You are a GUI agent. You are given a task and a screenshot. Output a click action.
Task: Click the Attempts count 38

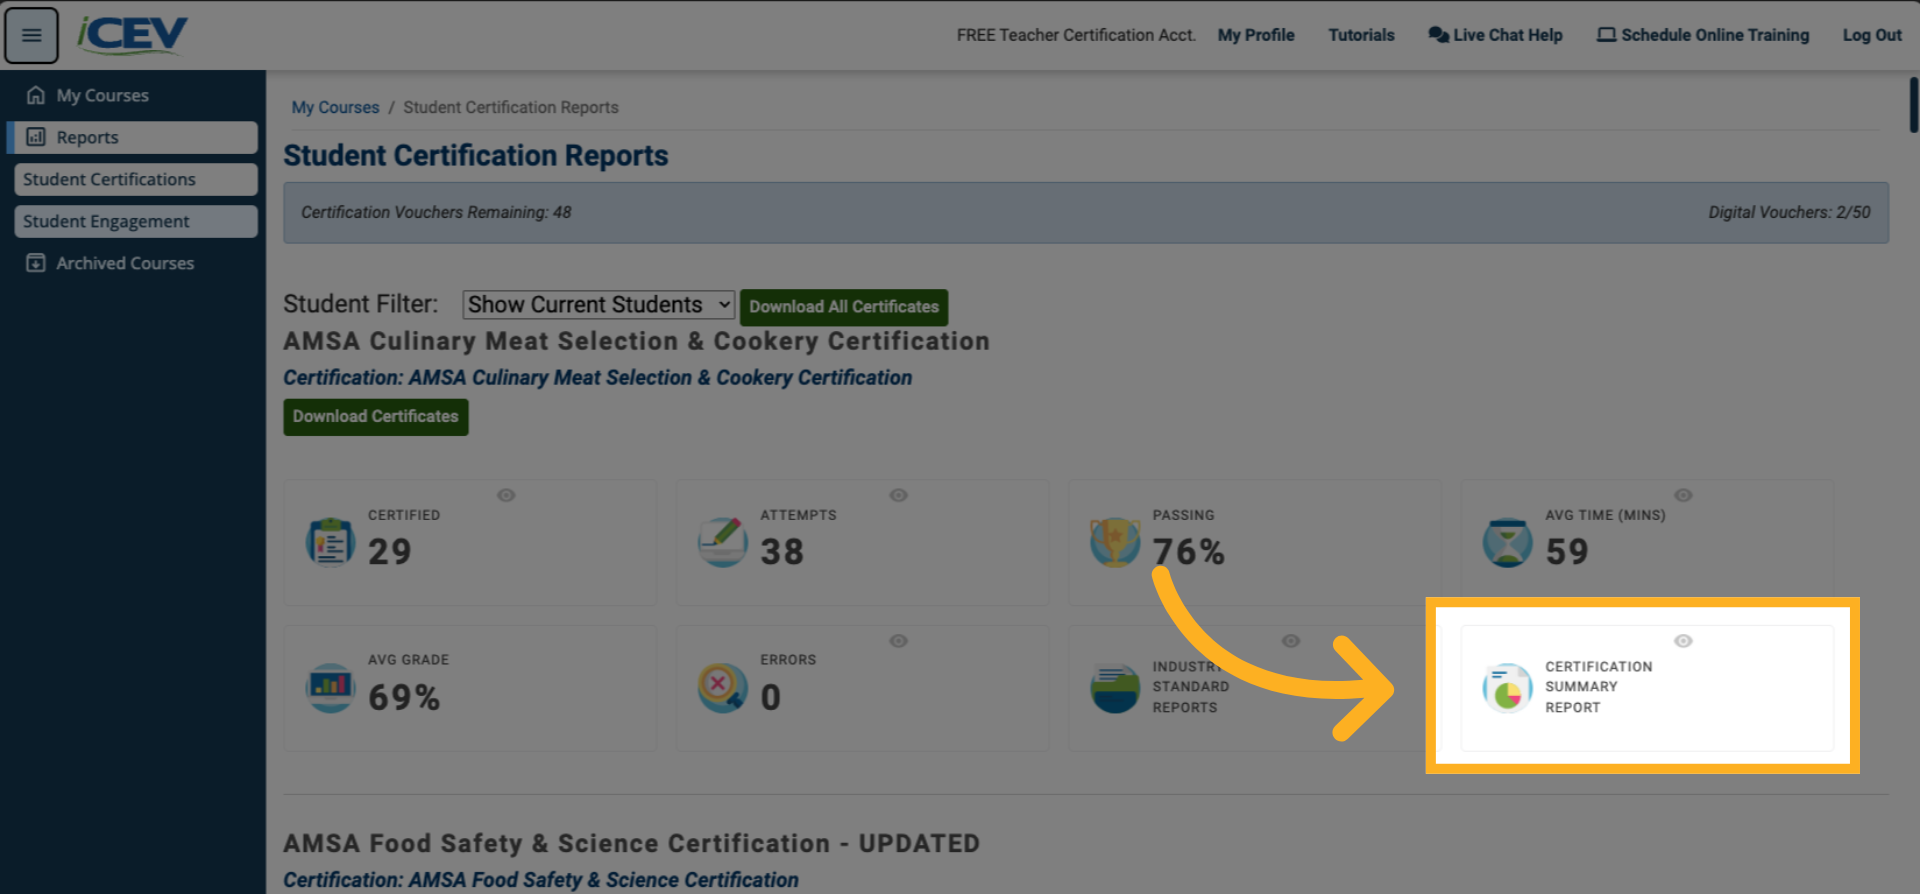pos(782,552)
